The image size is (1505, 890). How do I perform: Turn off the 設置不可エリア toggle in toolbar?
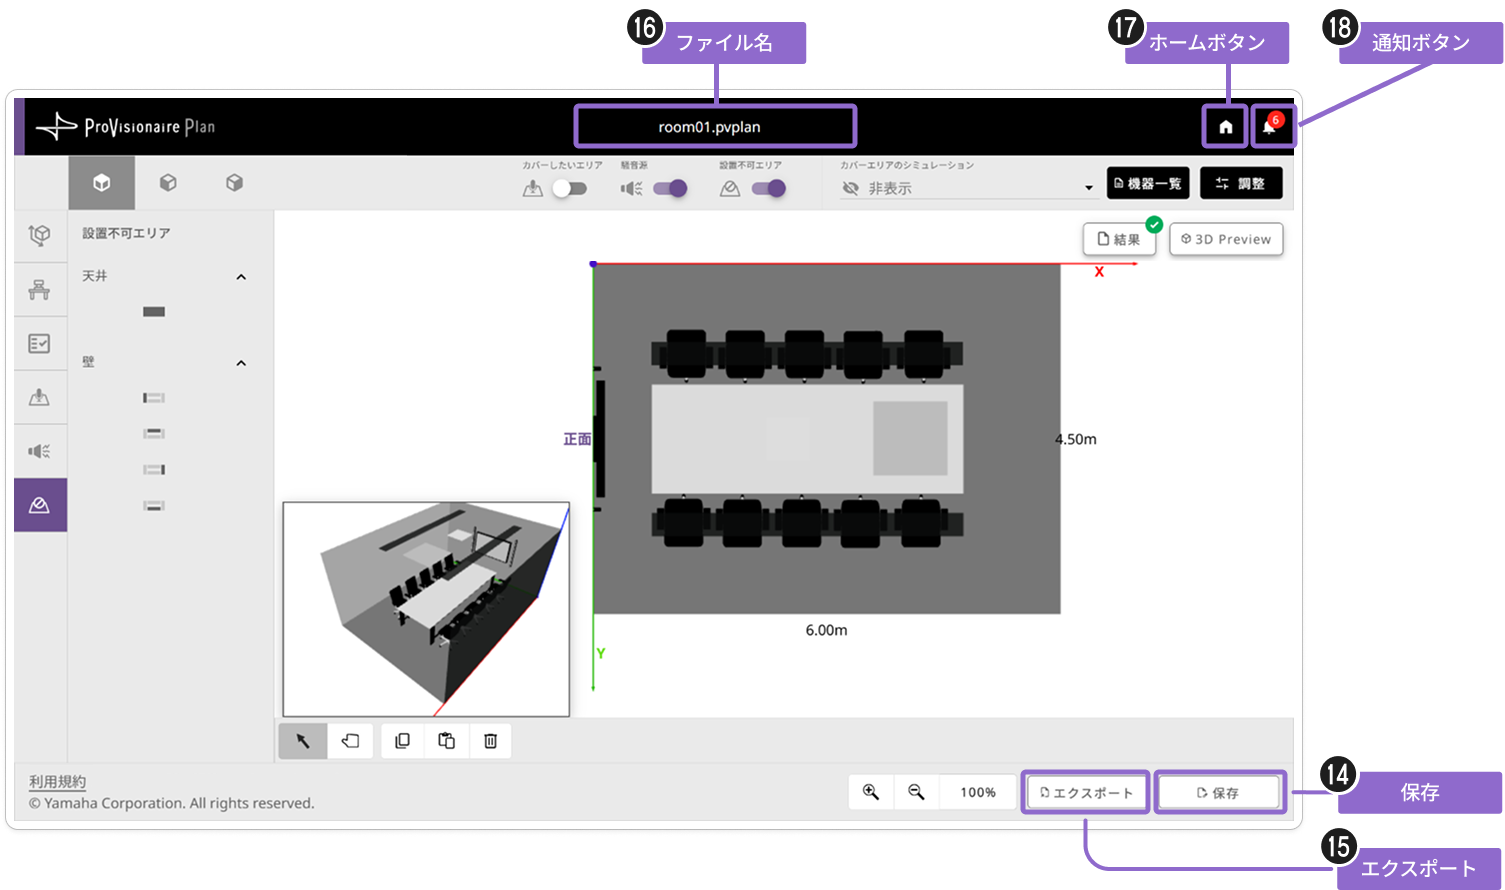pos(769,188)
